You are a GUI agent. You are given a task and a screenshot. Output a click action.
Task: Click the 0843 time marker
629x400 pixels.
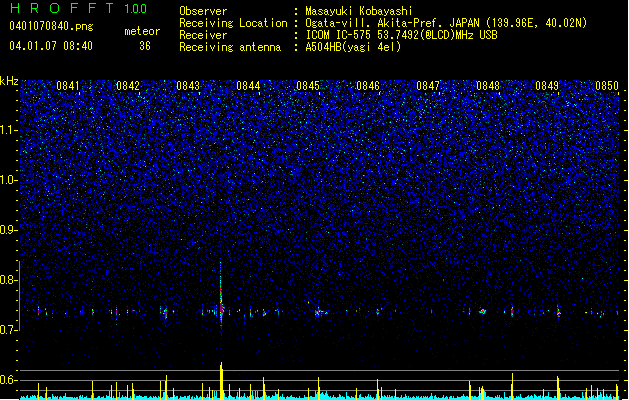point(188,86)
